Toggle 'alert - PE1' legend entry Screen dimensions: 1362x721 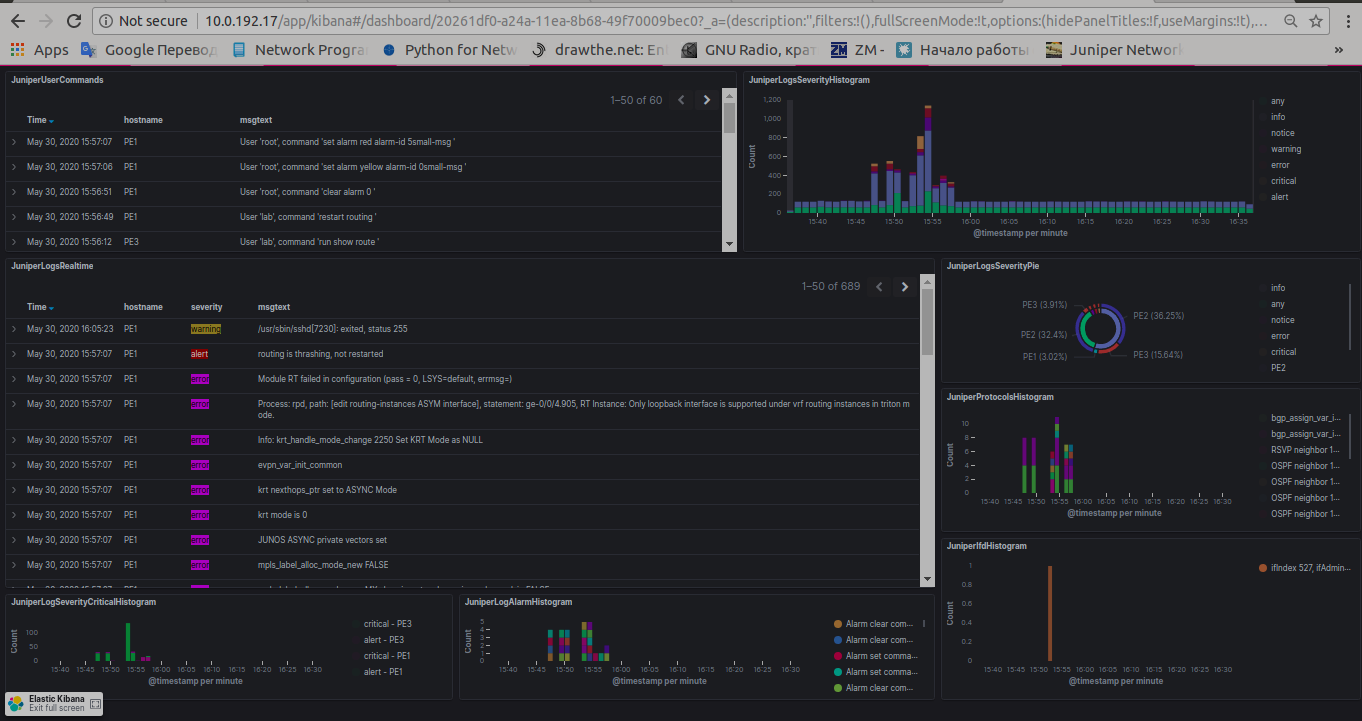383,672
